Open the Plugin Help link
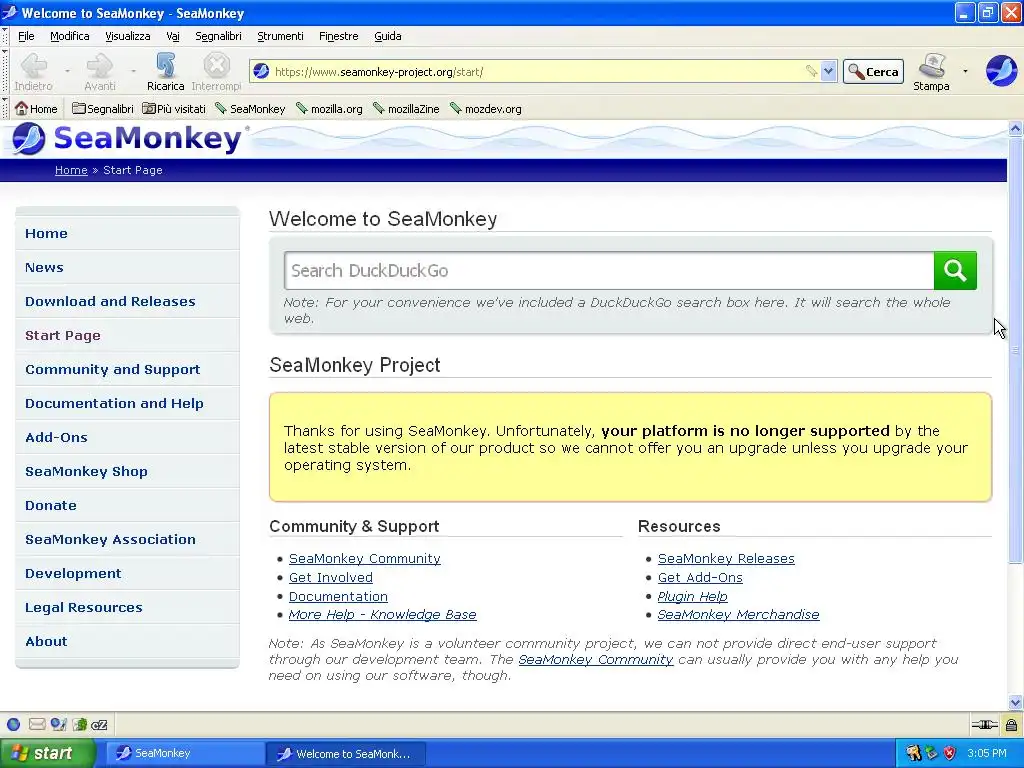The height and width of the screenshot is (768, 1024). 692,596
